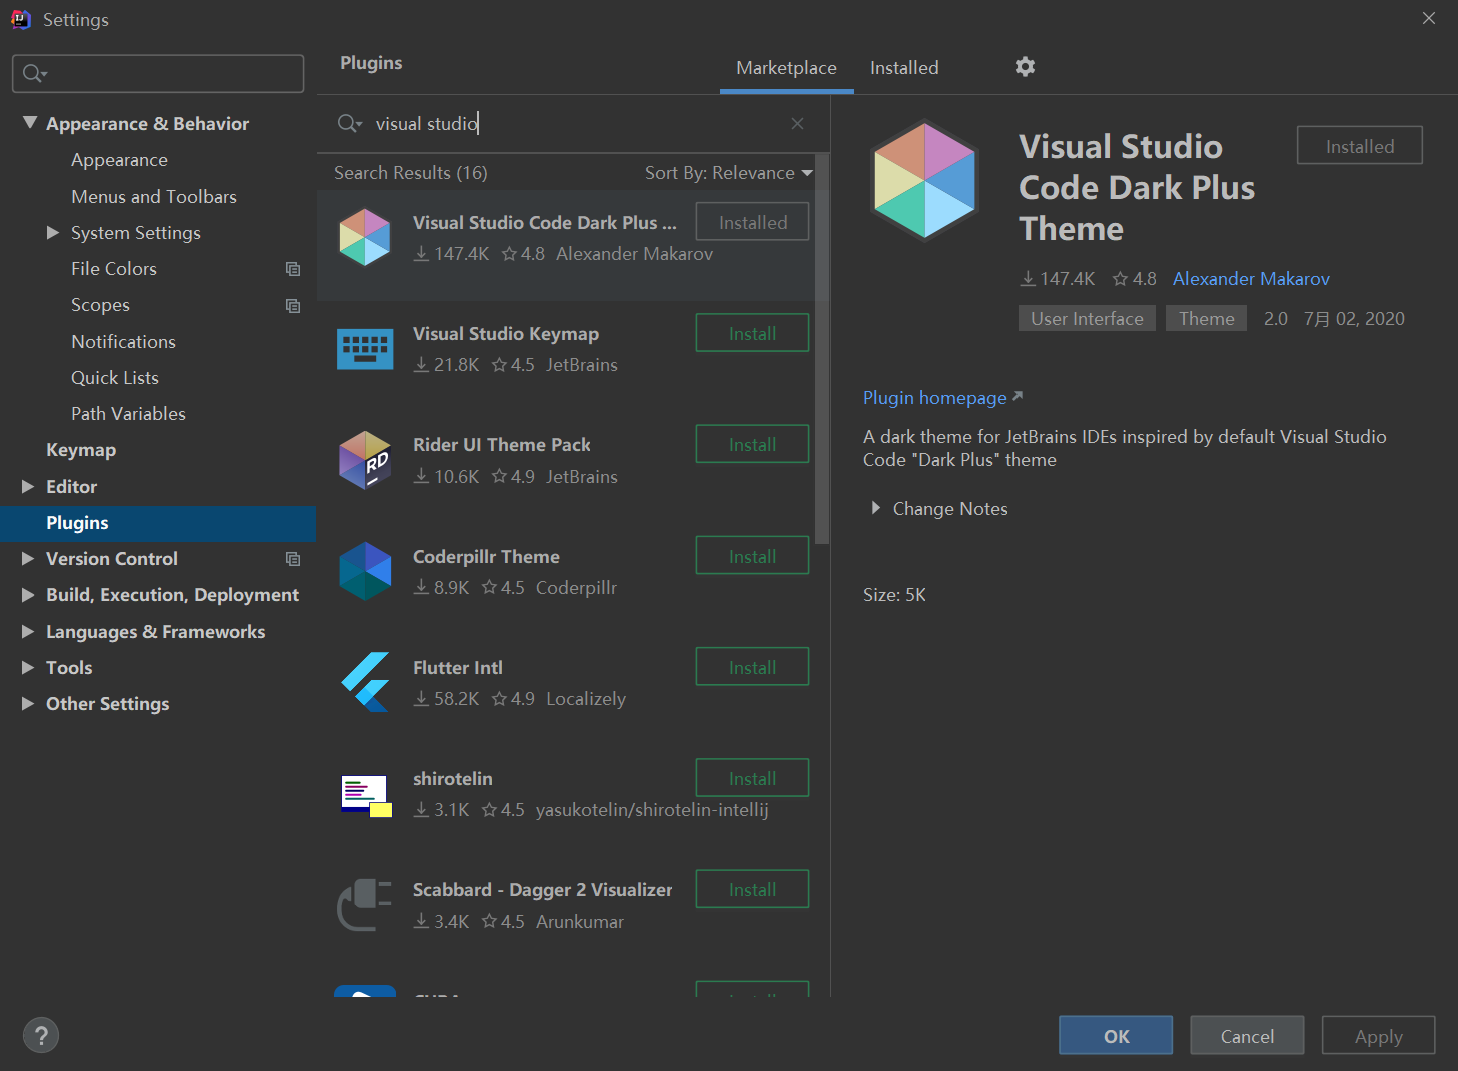Expand the Change Notes section
1458x1071 pixels.
coord(875,508)
